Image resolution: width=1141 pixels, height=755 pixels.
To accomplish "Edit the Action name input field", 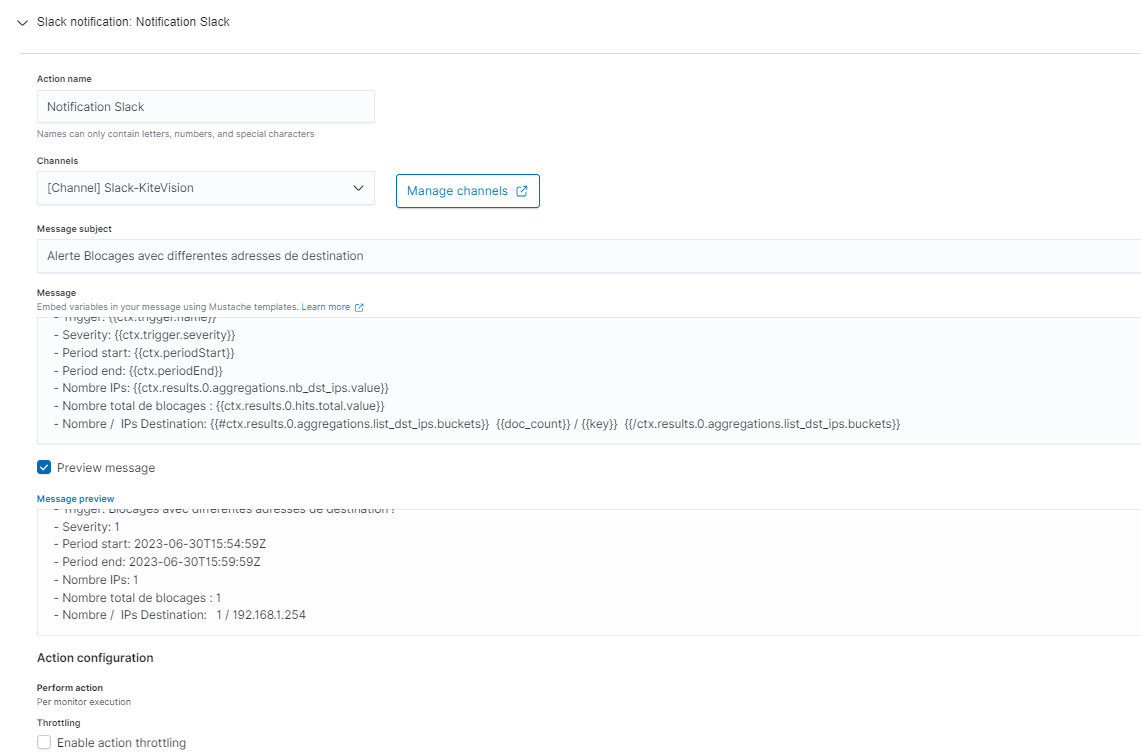I will pos(205,107).
